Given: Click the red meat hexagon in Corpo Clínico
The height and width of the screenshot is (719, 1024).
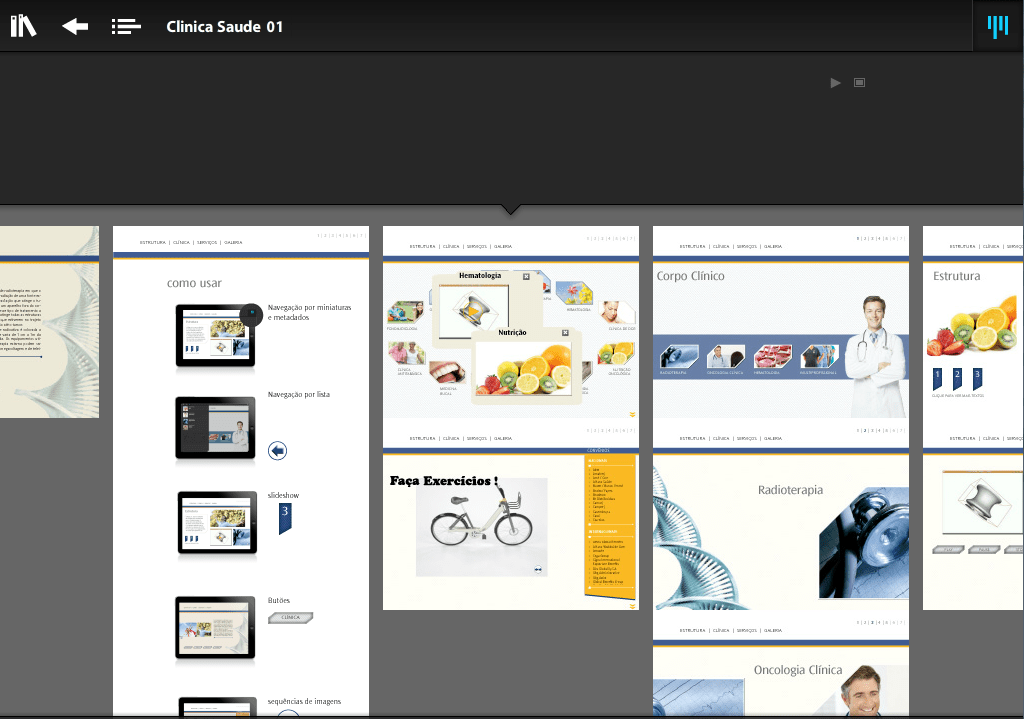Looking at the screenshot, I should click(x=773, y=357).
